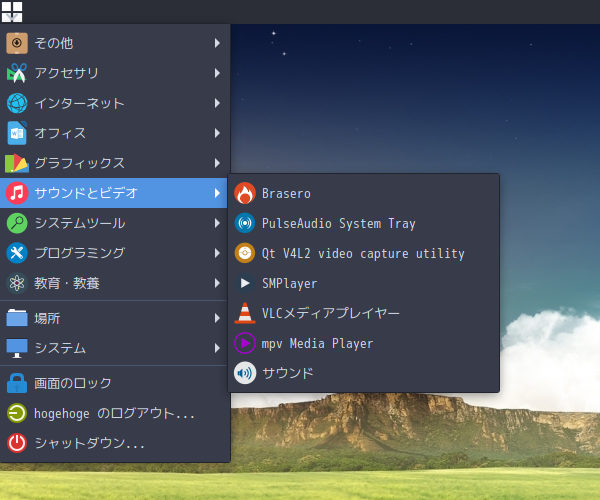Image resolution: width=600 pixels, height=500 pixels.
Task: Click the システムツール magnifier icon
Action: 17,223
